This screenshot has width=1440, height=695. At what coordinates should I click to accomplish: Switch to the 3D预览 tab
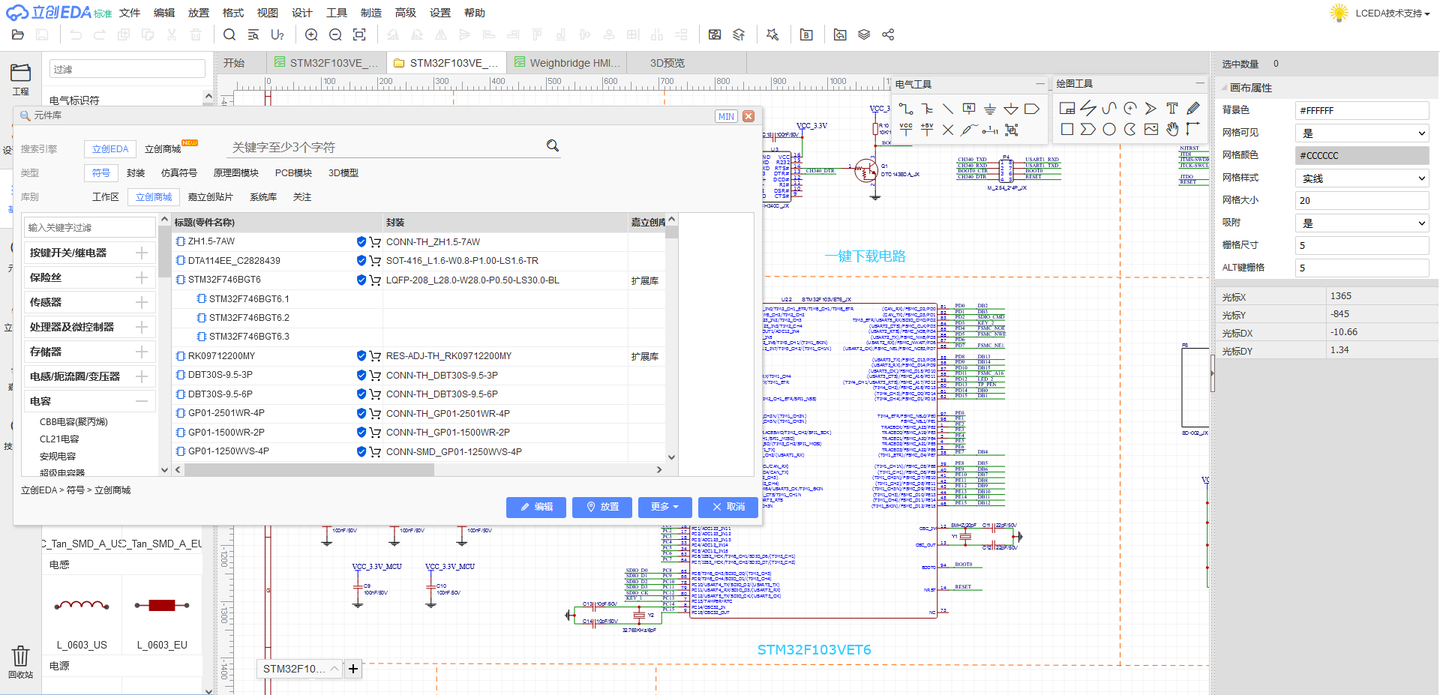[x=667, y=62]
